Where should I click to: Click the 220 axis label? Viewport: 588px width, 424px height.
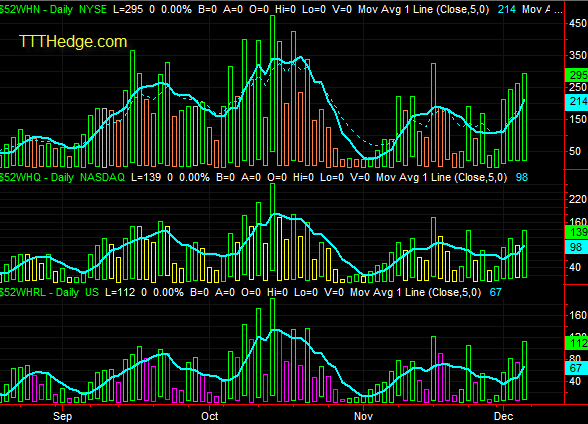(578, 199)
